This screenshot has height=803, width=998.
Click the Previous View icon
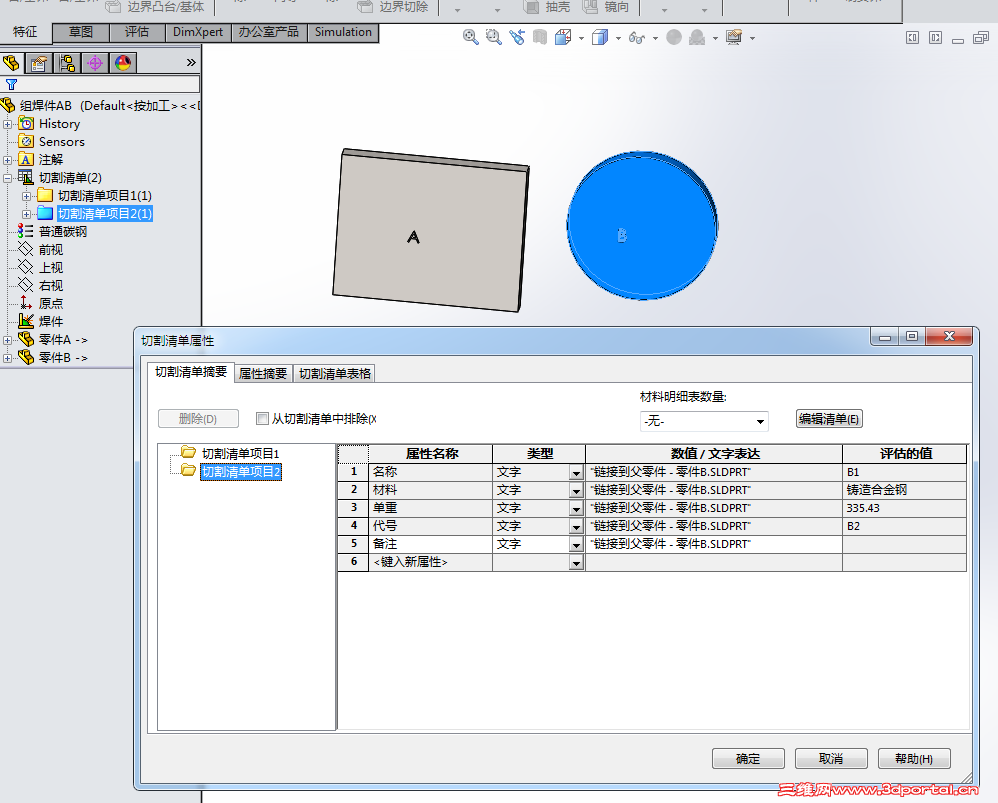(517, 38)
